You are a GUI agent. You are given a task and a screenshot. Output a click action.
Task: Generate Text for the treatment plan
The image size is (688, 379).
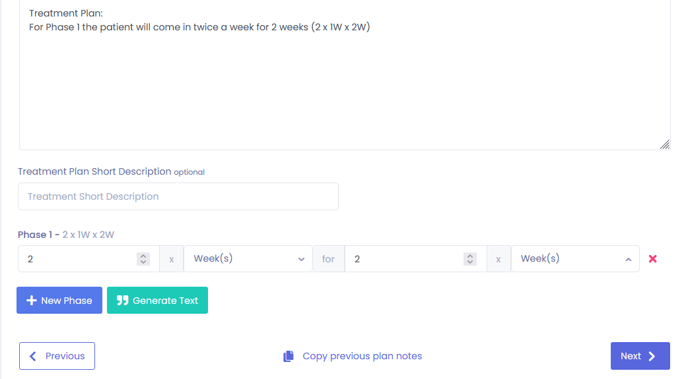click(157, 300)
